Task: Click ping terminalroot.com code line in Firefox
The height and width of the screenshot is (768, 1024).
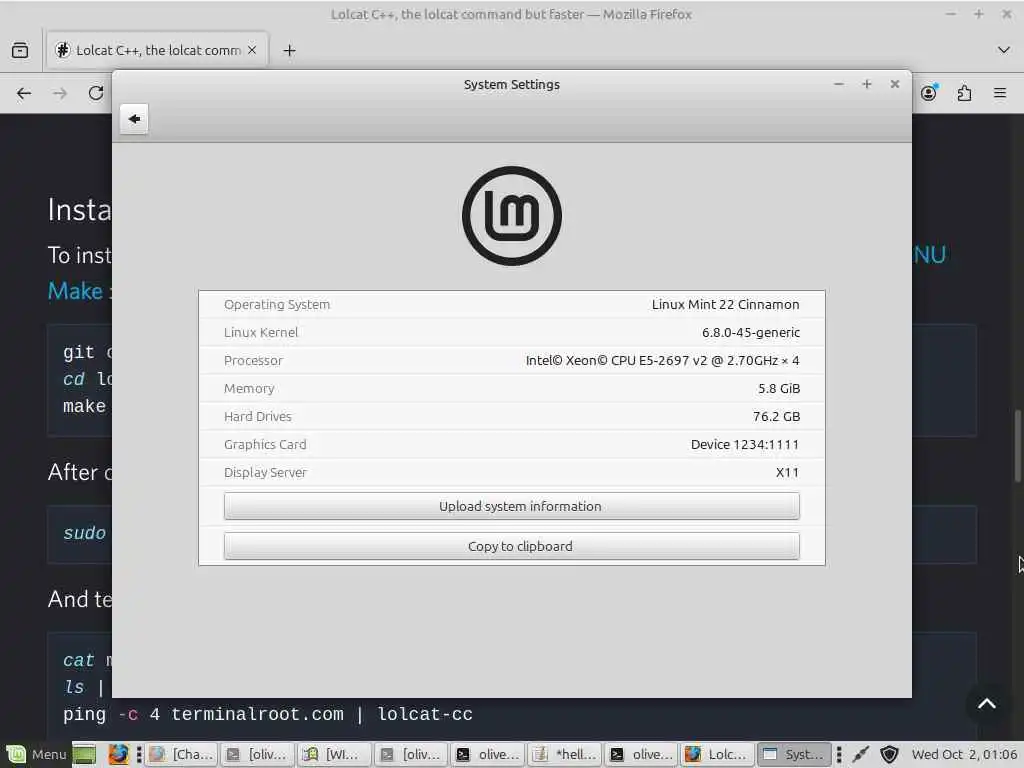Action: 268,714
